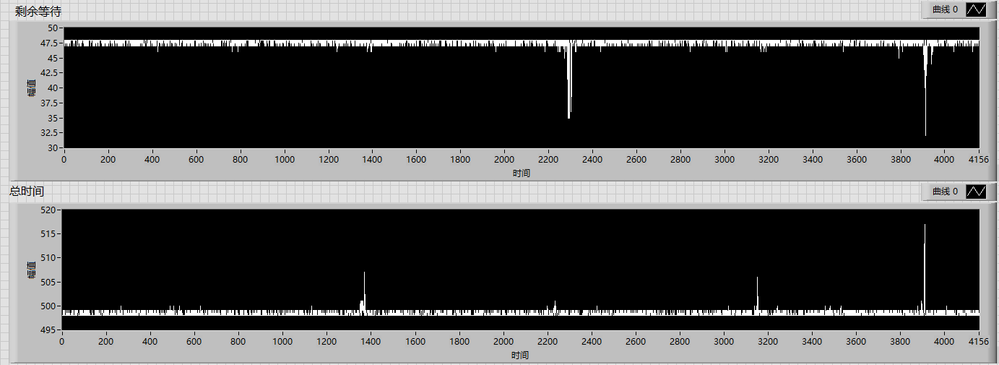The width and height of the screenshot is (999, 365).
Task: Click the deep dip near 2300 in 剩余等待 plot
Action: (x=569, y=83)
